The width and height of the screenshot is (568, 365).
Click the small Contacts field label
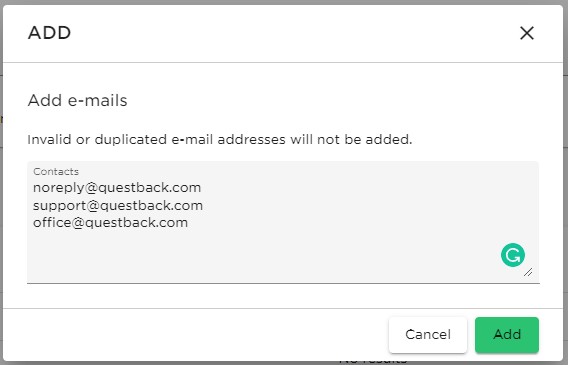[56, 171]
